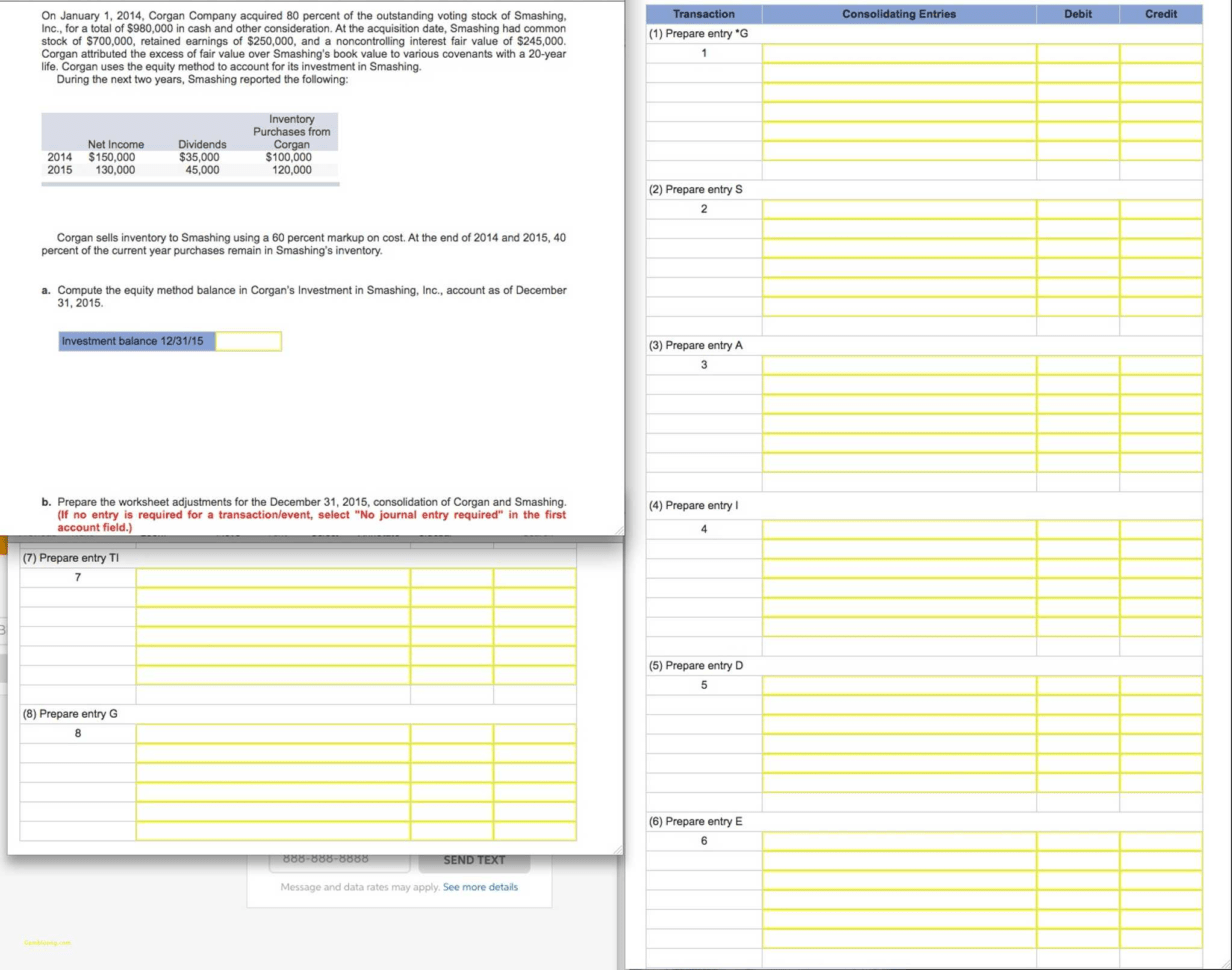Click the Transaction column header
This screenshot has width=1232, height=970.
pyautogui.click(x=704, y=13)
